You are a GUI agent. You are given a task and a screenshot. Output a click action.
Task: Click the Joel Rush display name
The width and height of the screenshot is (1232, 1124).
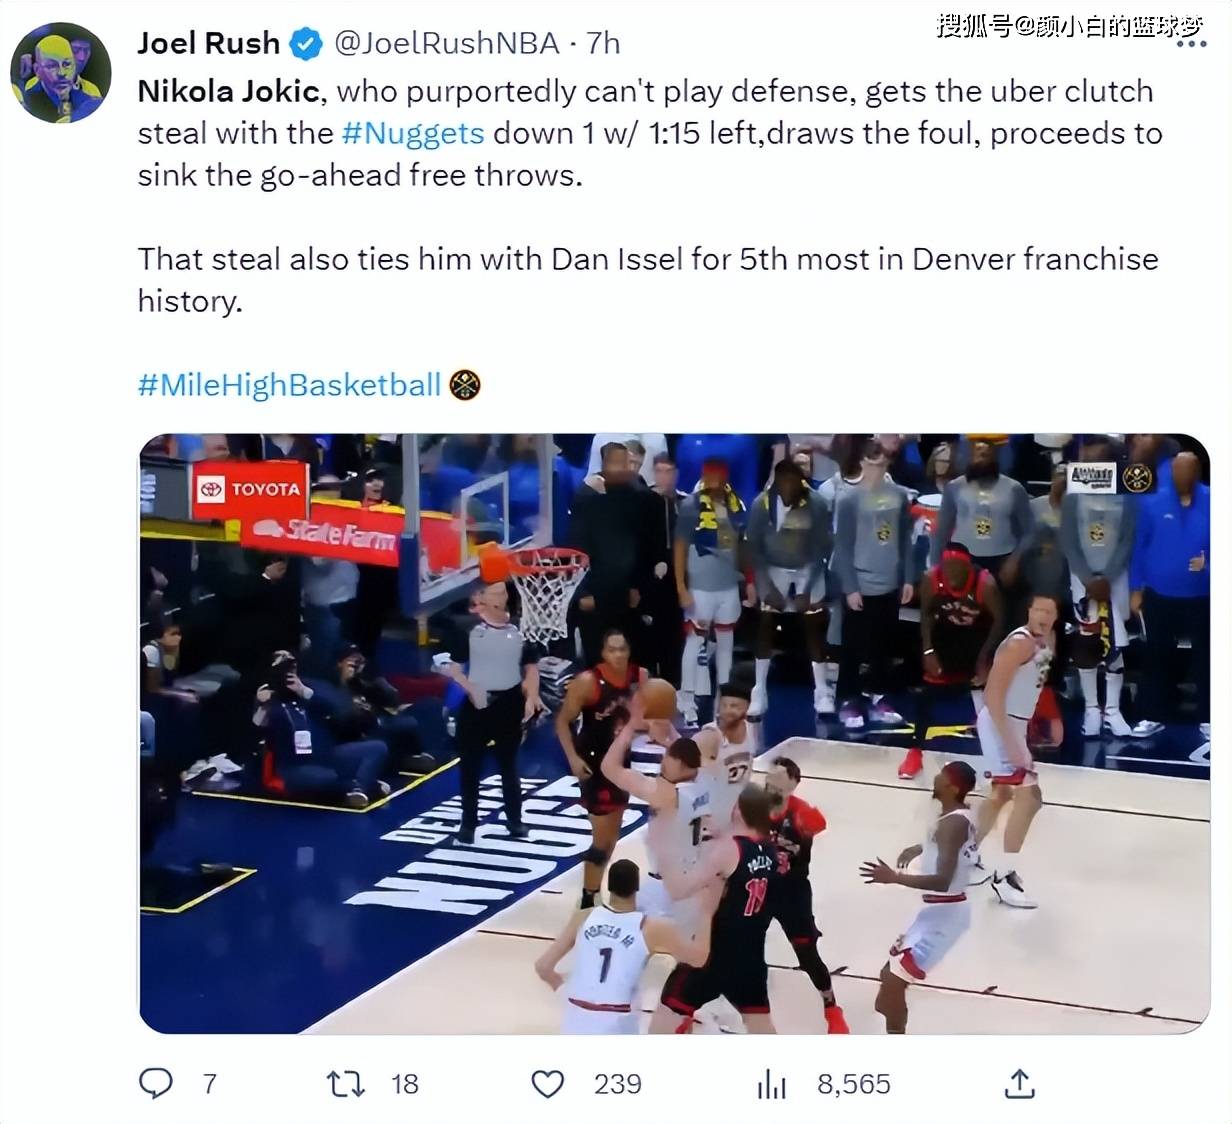click(209, 43)
